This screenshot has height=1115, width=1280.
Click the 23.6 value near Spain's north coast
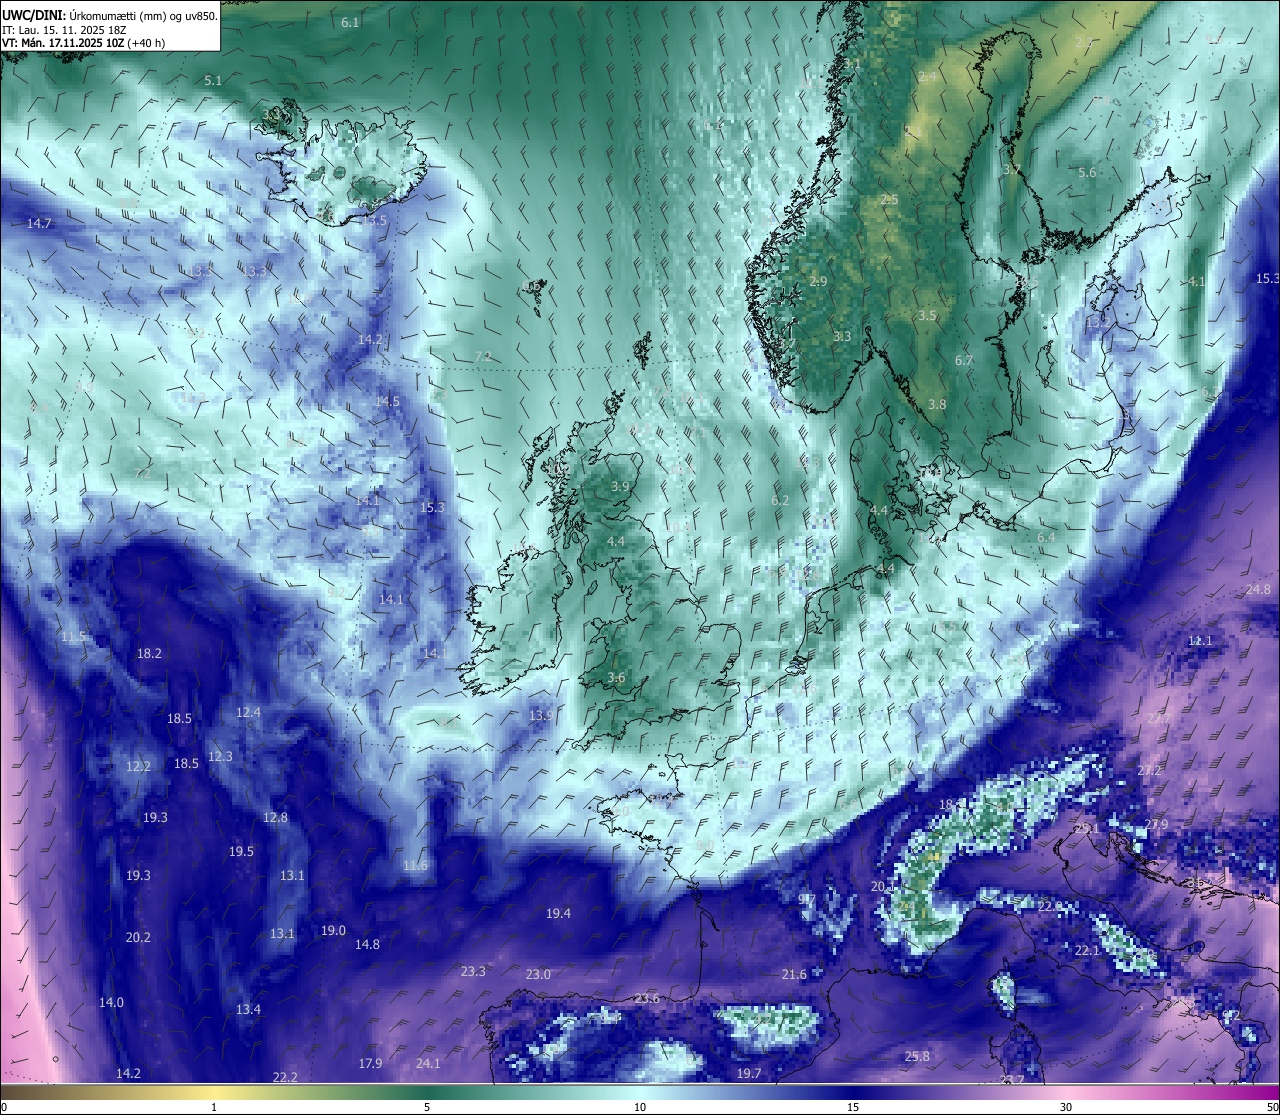647,998
